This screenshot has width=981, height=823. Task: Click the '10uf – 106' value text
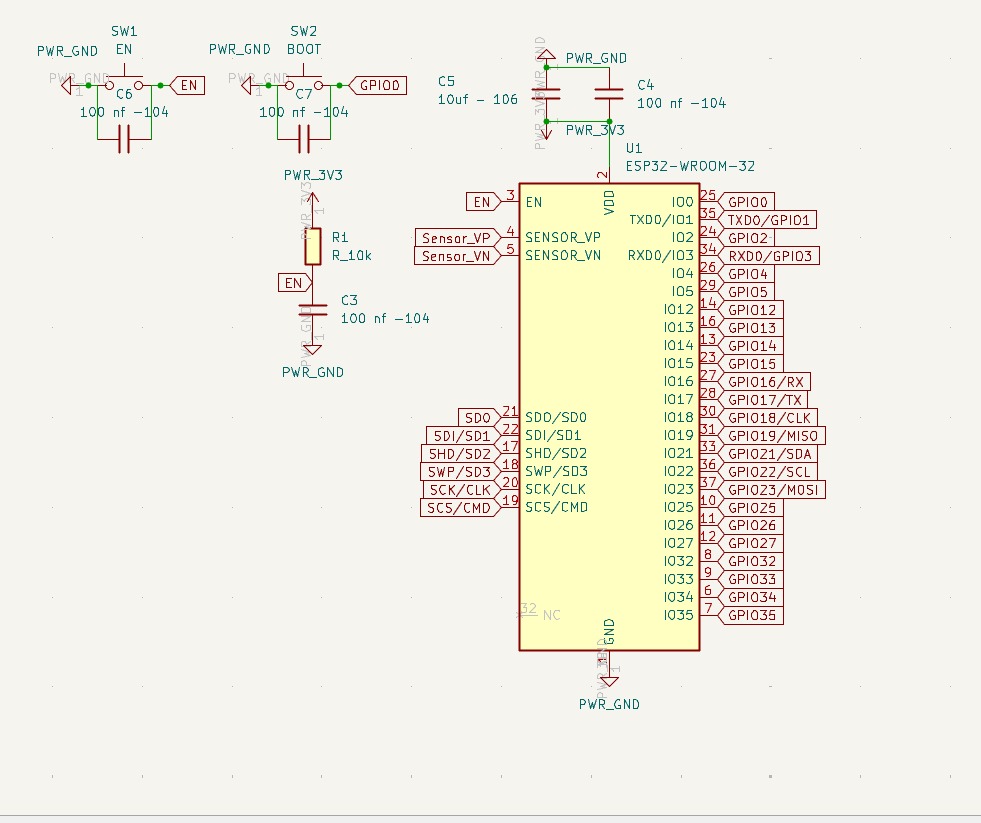477,100
